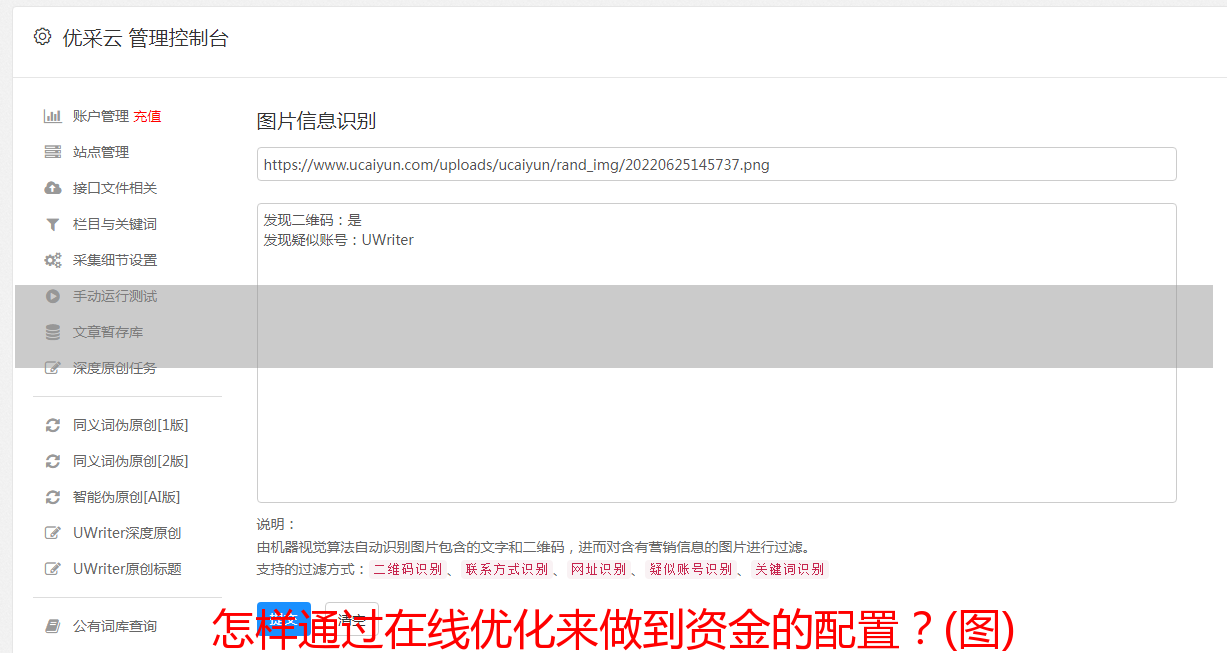Click the 手动运行测试 play icon

click(53, 296)
